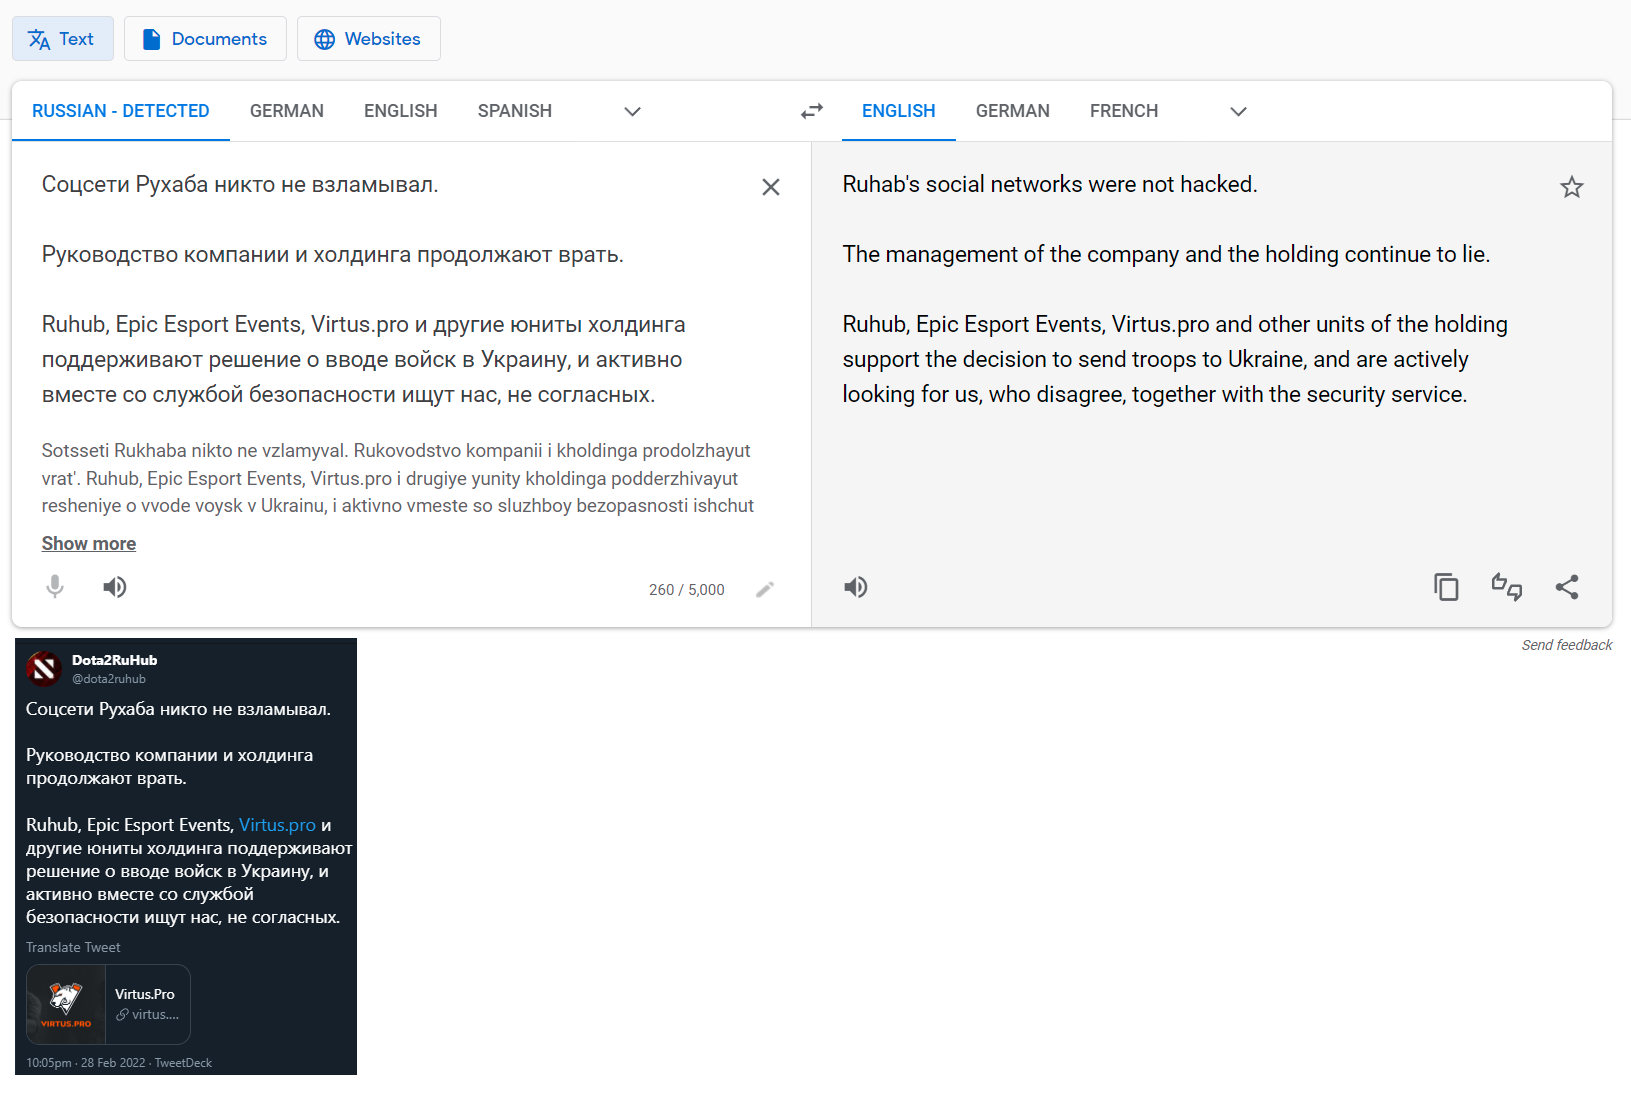Switch to Websites translation mode
Screen dimensions: 1631x1101
click(x=368, y=39)
